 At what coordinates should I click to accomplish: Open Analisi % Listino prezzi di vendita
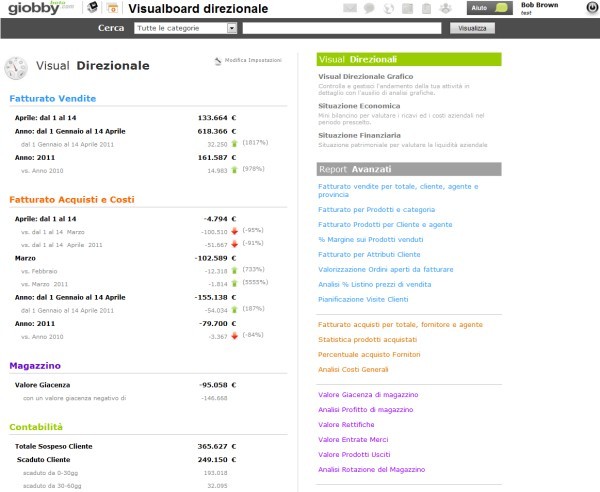point(375,284)
